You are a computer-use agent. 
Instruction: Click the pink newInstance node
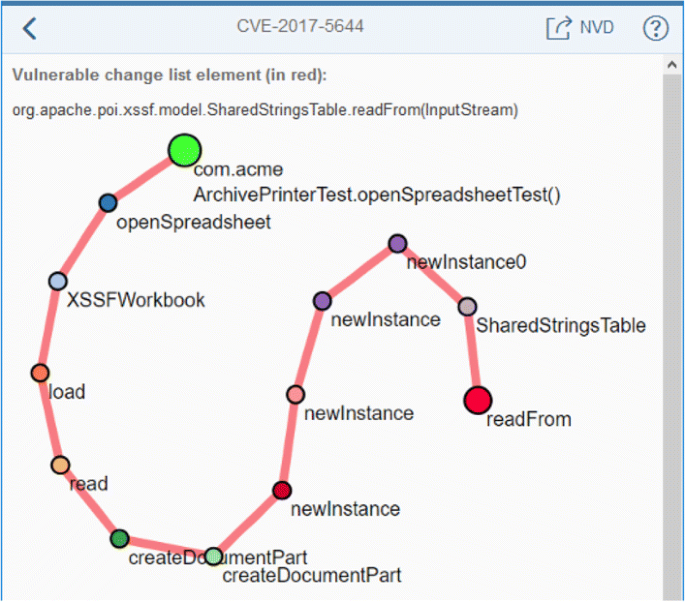tap(295, 394)
